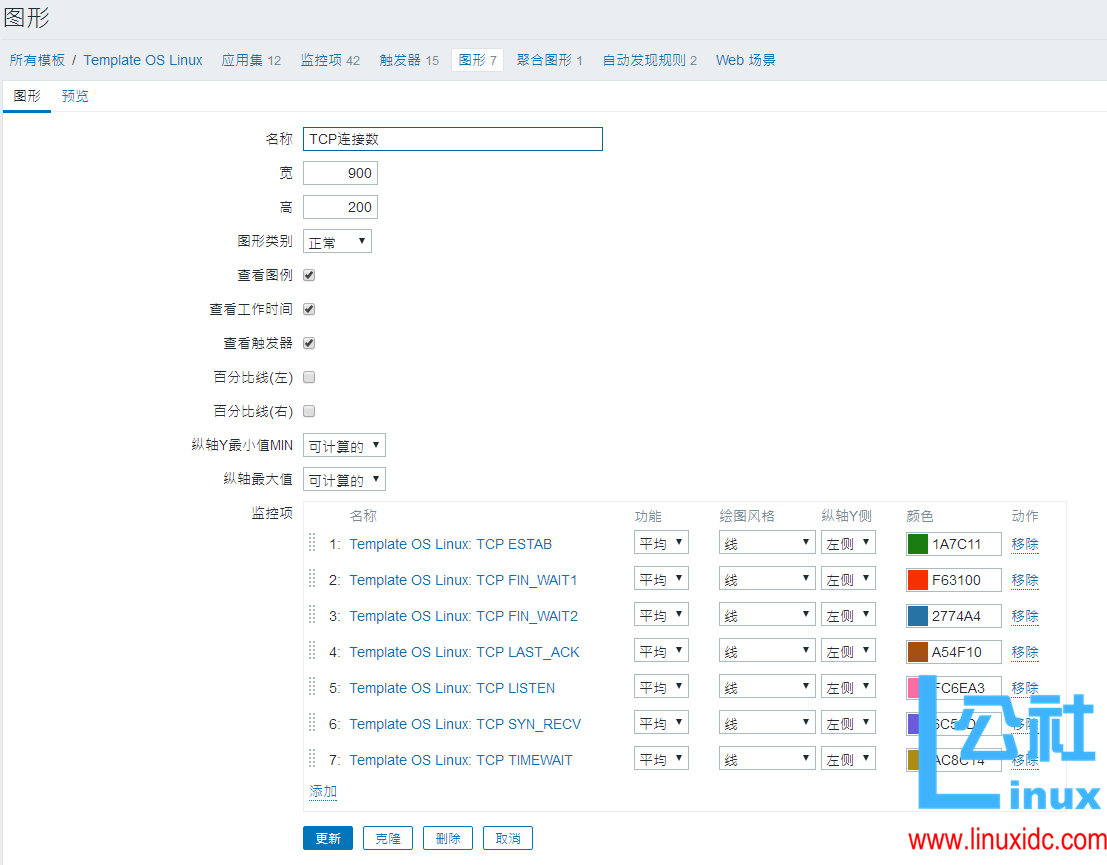Viewport: 1107px width, 865px height.
Task: Click drag handle for TCP SYN_RECV row
Action: pyautogui.click(x=312, y=723)
